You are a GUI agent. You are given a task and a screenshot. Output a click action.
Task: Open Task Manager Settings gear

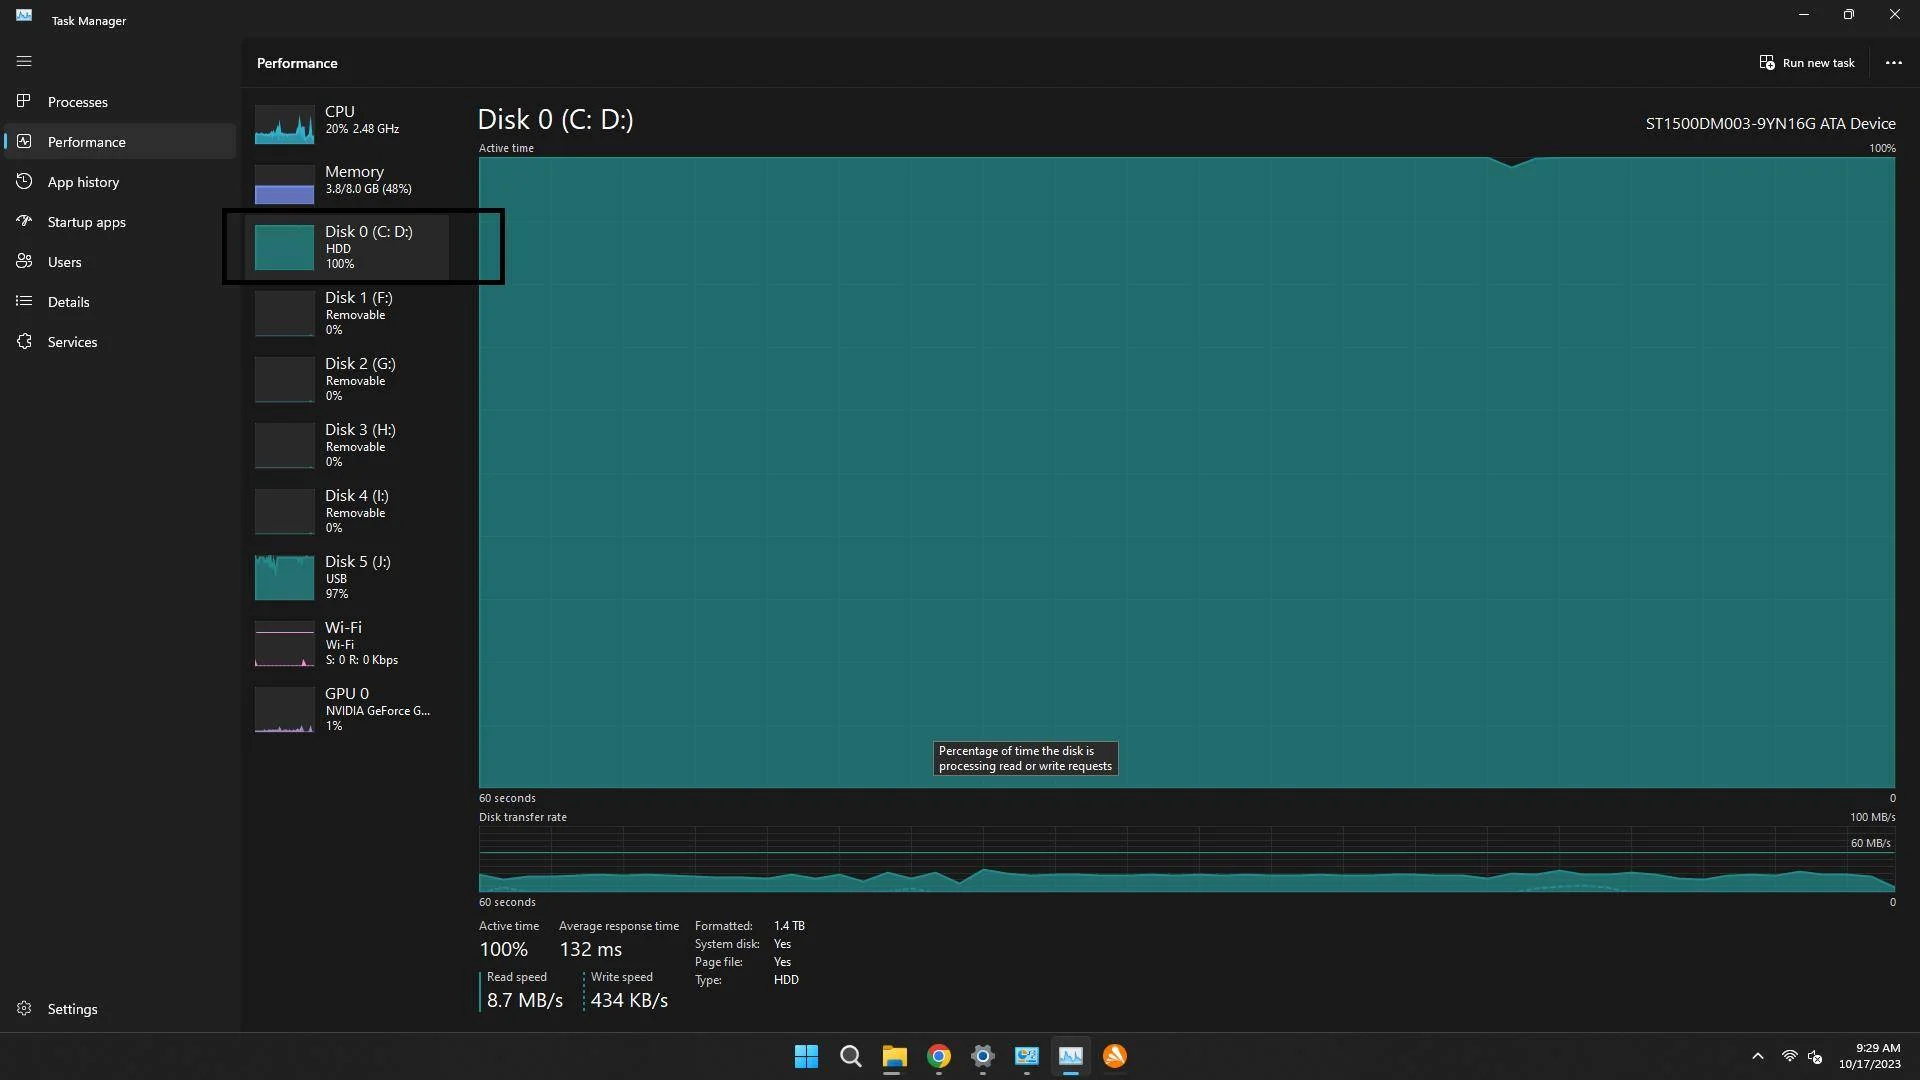tap(24, 1008)
